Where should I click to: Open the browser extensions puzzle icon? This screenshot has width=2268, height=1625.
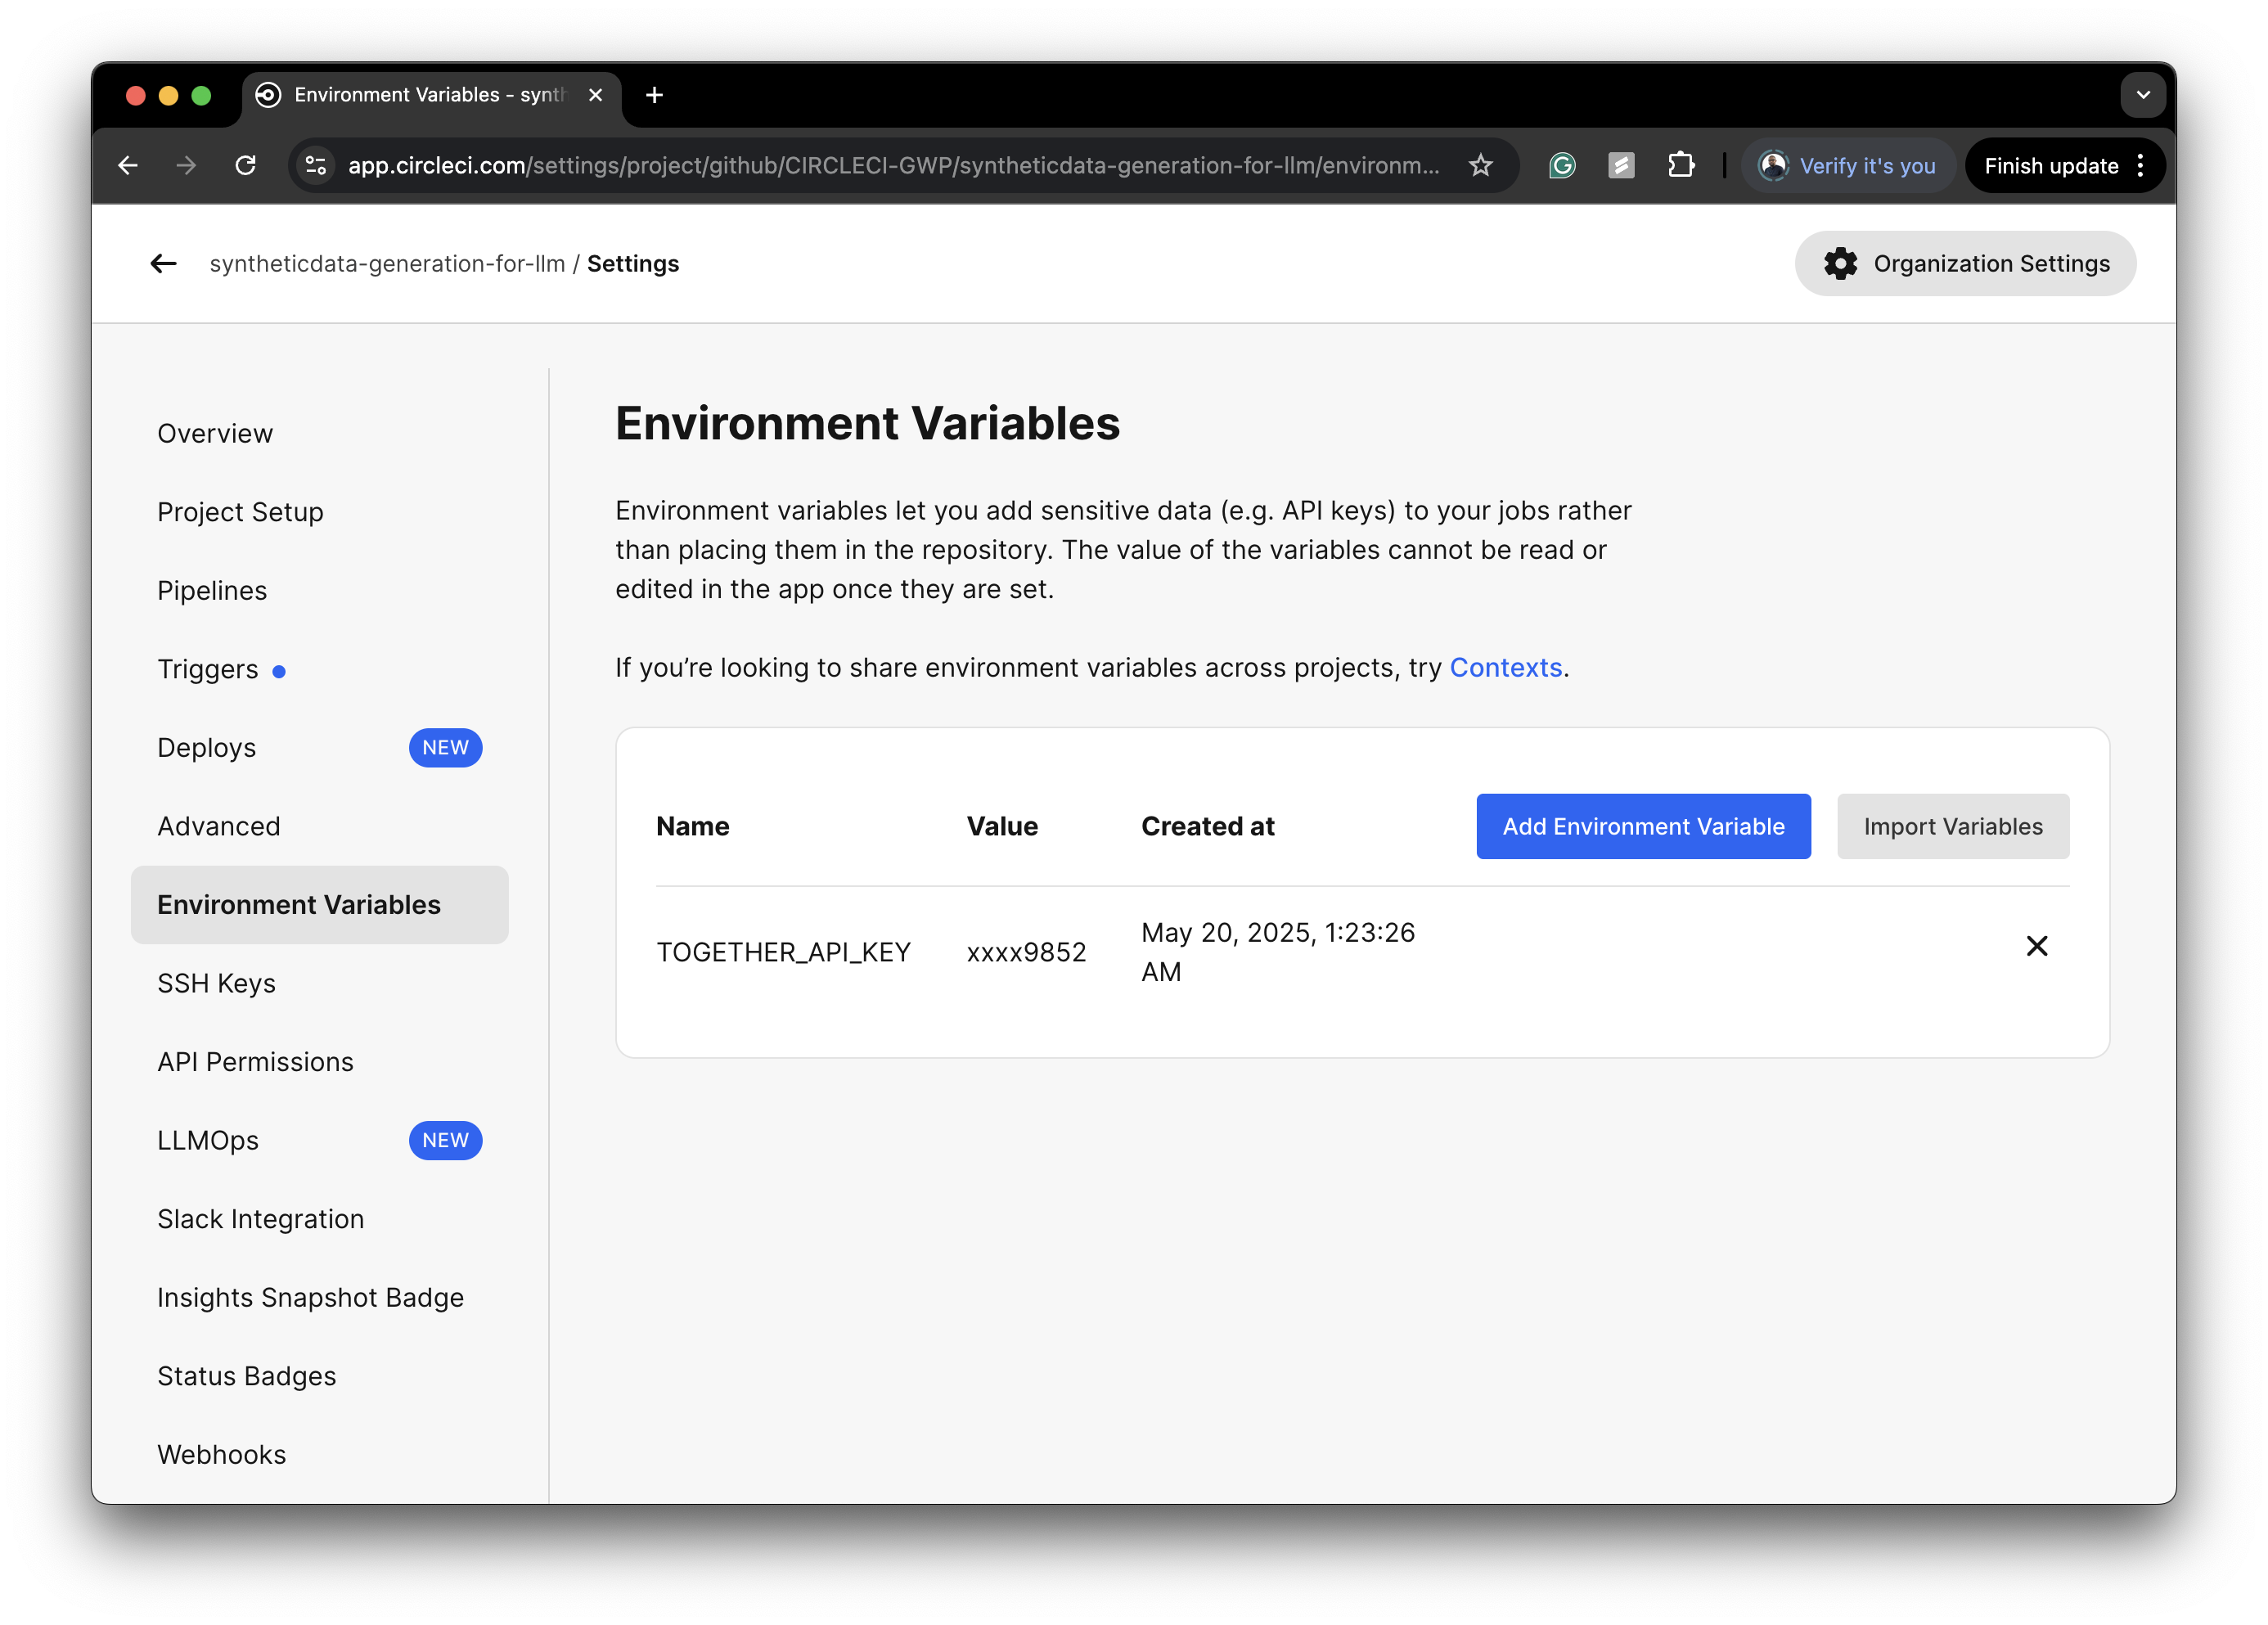click(x=1682, y=165)
